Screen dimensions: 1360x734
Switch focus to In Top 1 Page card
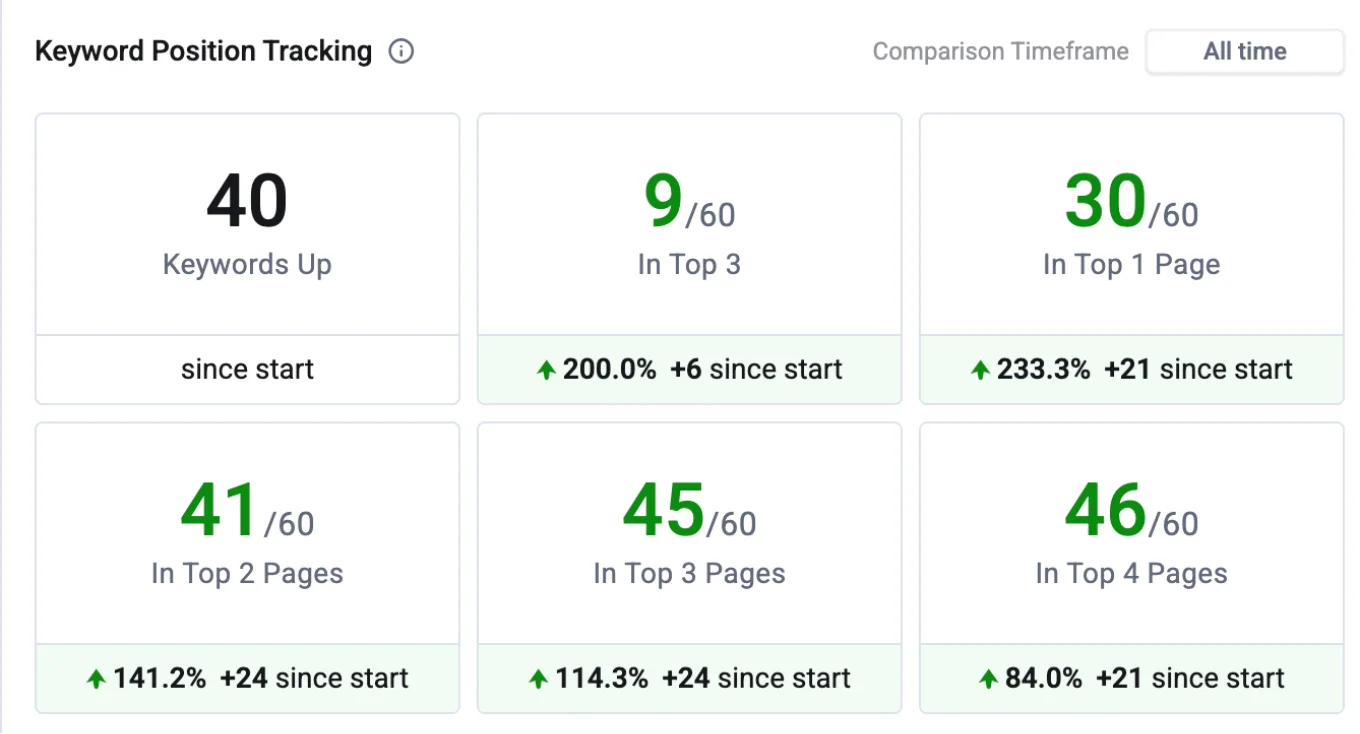pyautogui.click(x=1131, y=224)
